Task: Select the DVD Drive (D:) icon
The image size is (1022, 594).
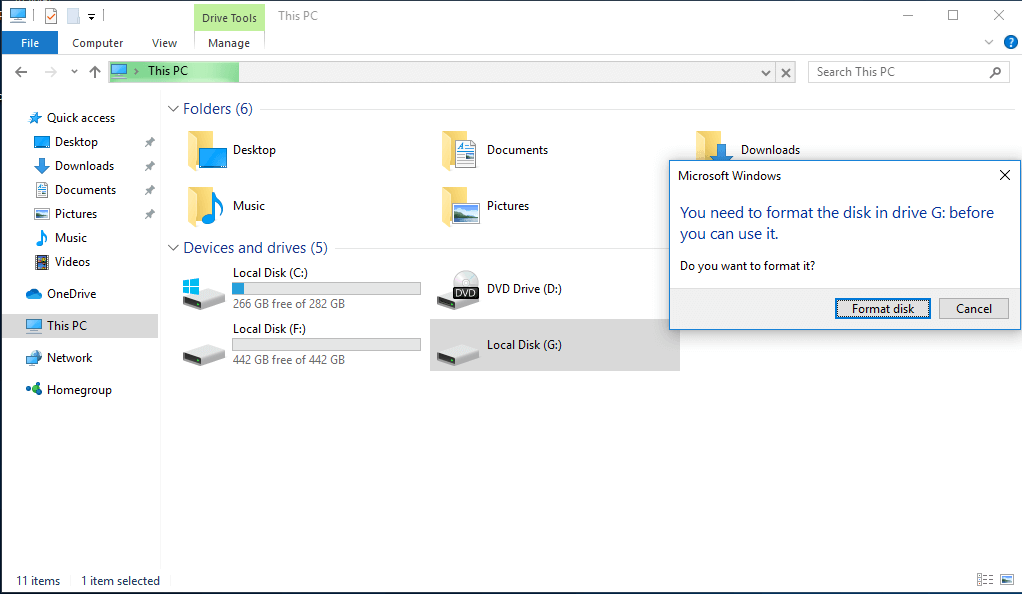Action: click(x=458, y=290)
